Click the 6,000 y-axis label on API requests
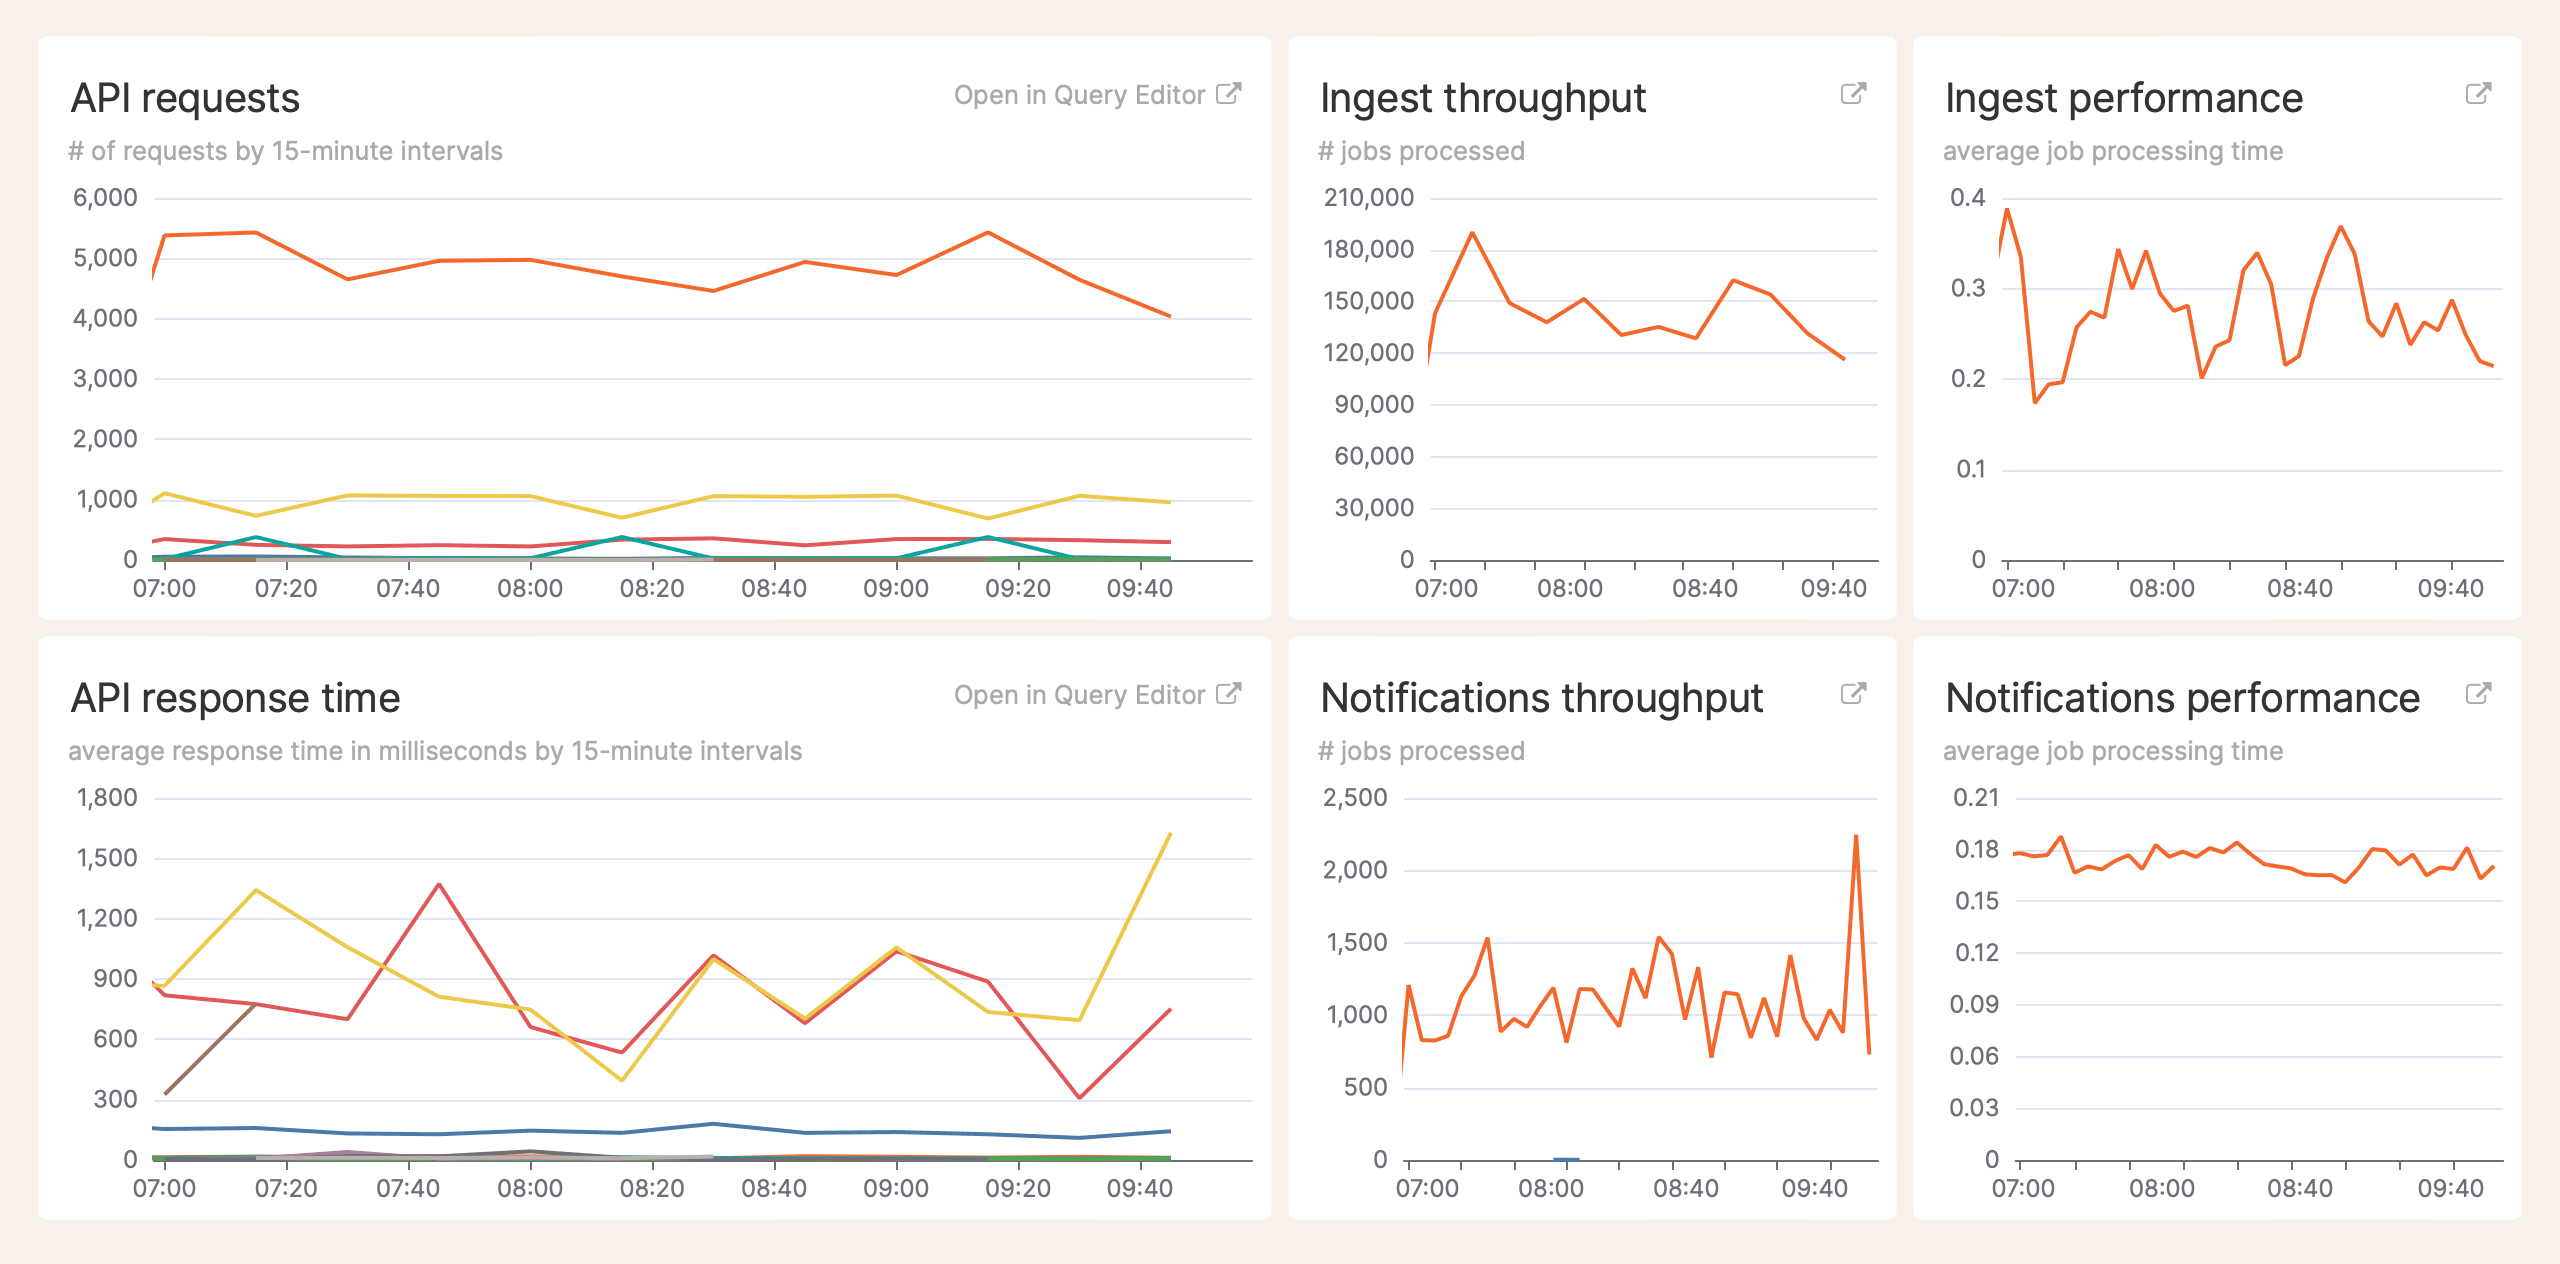This screenshot has height=1264, width=2560. click(x=105, y=196)
